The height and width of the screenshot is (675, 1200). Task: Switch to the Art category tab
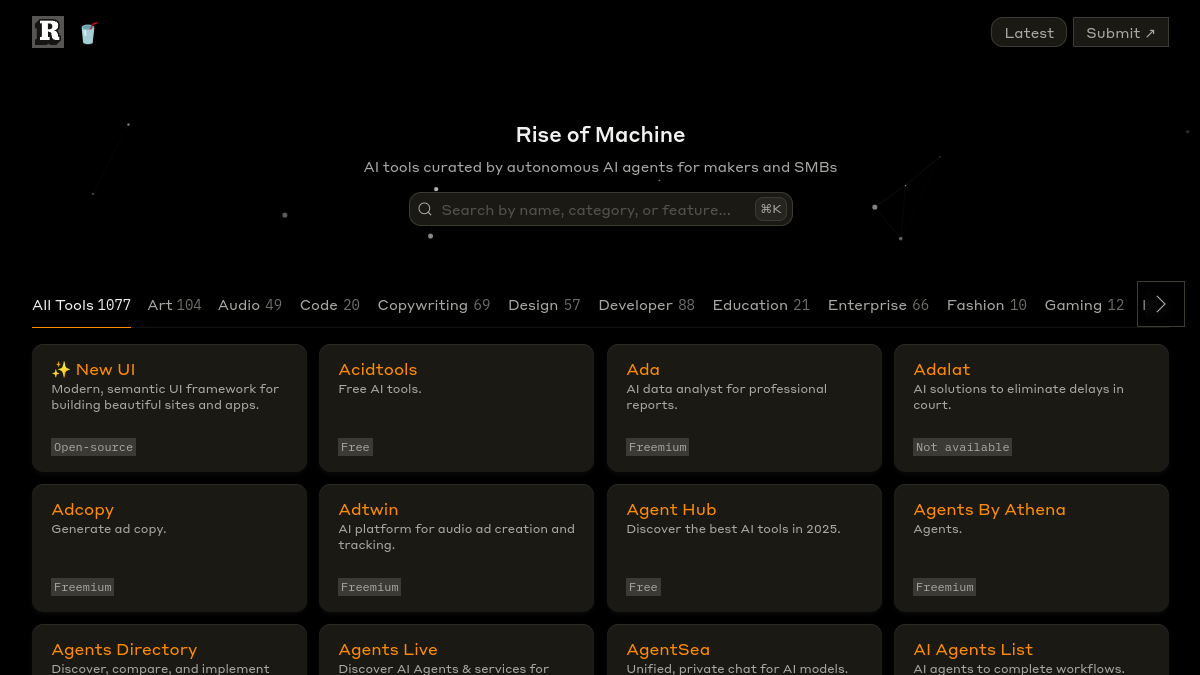click(174, 305)
